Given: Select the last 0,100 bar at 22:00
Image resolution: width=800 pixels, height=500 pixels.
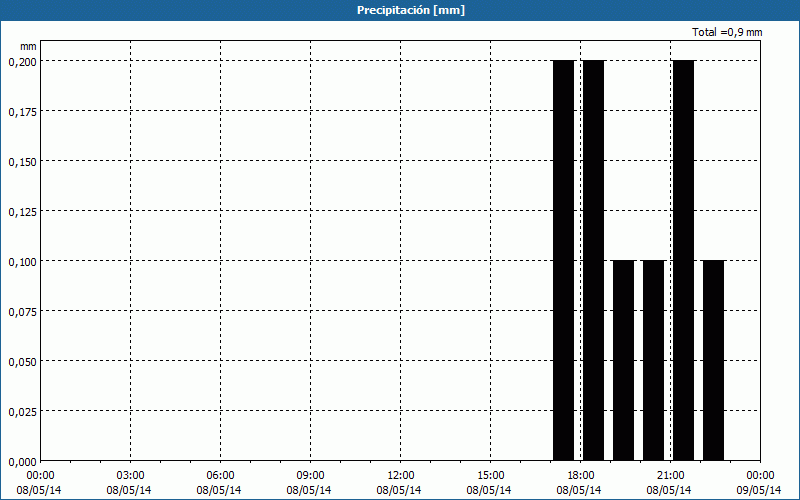Looking at the screenshot, I should [713, 360].
